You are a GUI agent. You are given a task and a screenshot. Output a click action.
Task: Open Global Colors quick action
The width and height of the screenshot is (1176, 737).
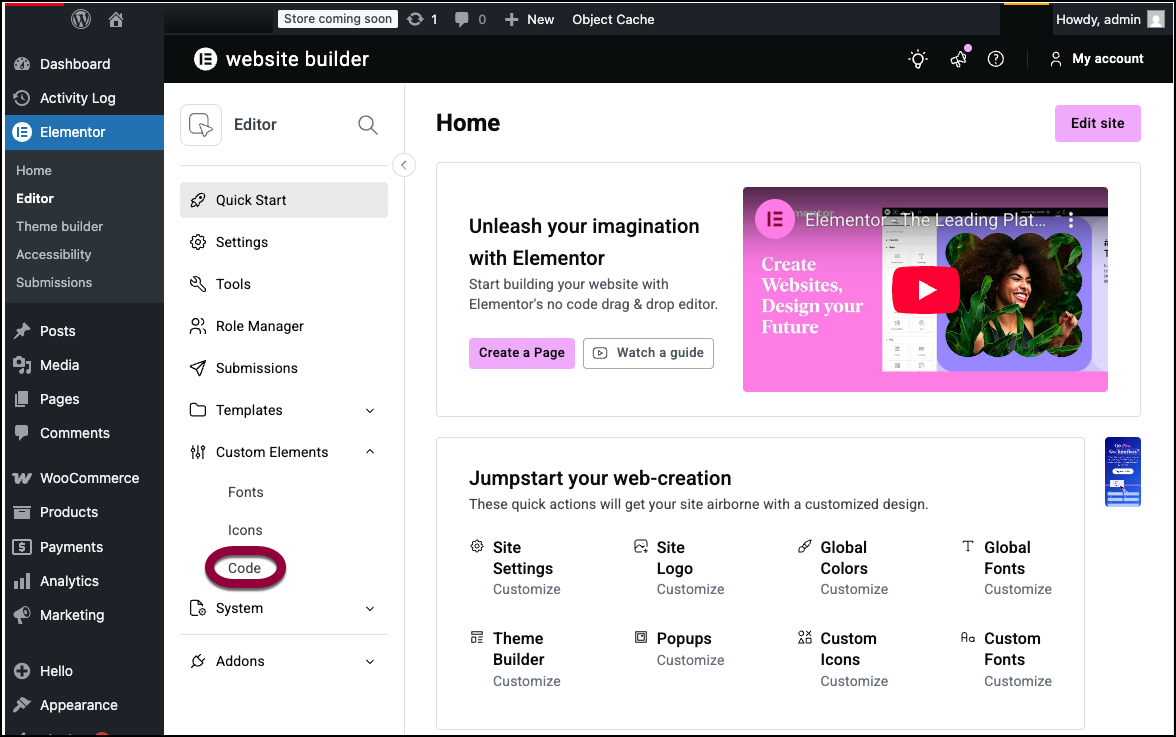click(x=843, y=558)
